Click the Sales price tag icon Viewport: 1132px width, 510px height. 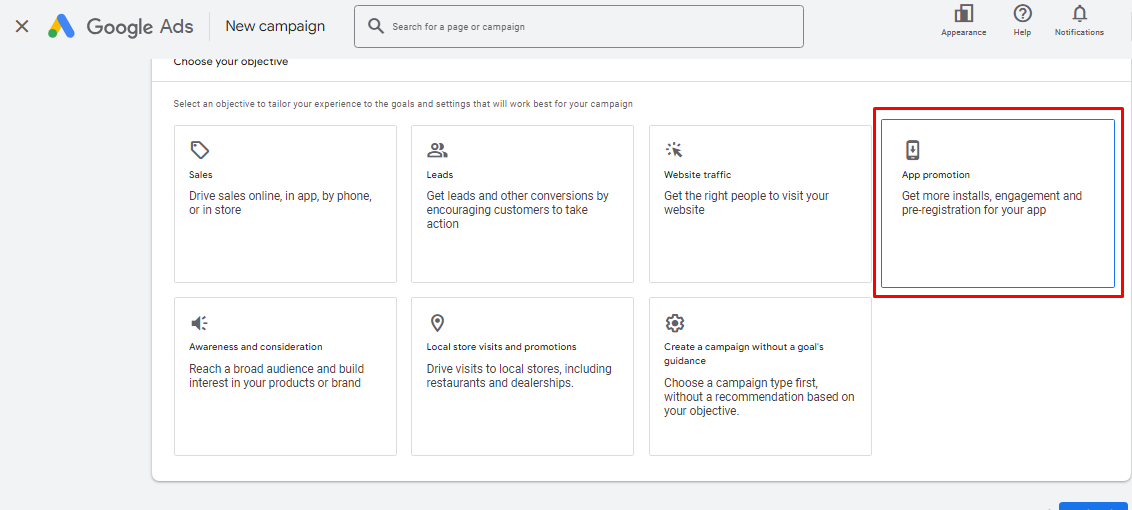pos(200,150)
